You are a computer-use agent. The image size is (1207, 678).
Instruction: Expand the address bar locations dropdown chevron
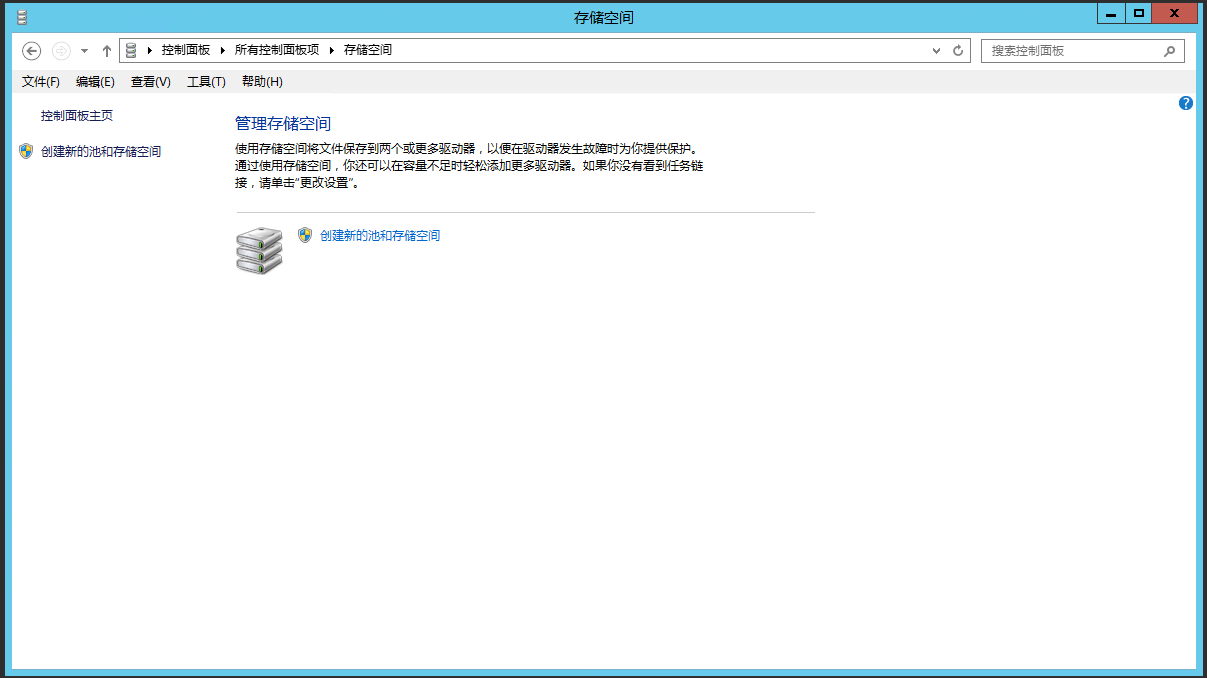click(x=935, y=50)
